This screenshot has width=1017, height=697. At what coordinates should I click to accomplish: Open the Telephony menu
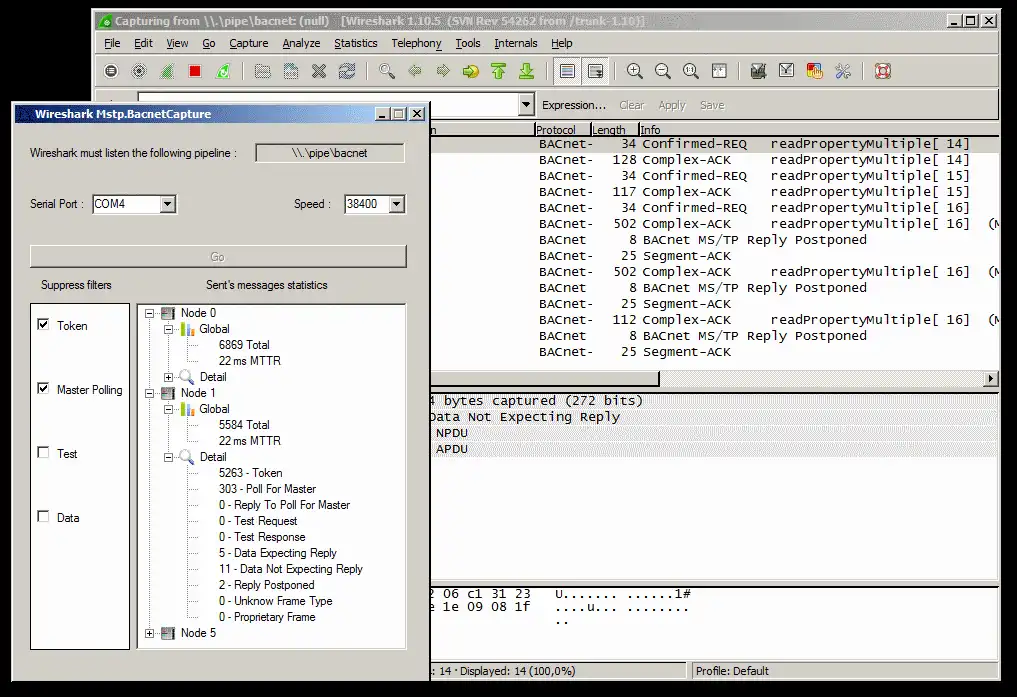point(416,43)
